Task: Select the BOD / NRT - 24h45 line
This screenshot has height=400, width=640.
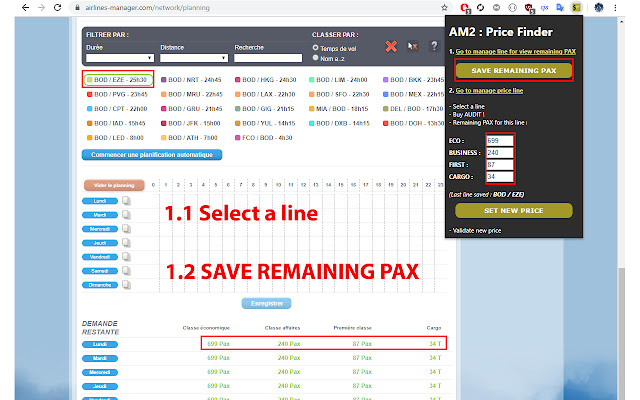Action: pyautogui.click(x=191, y=80)
